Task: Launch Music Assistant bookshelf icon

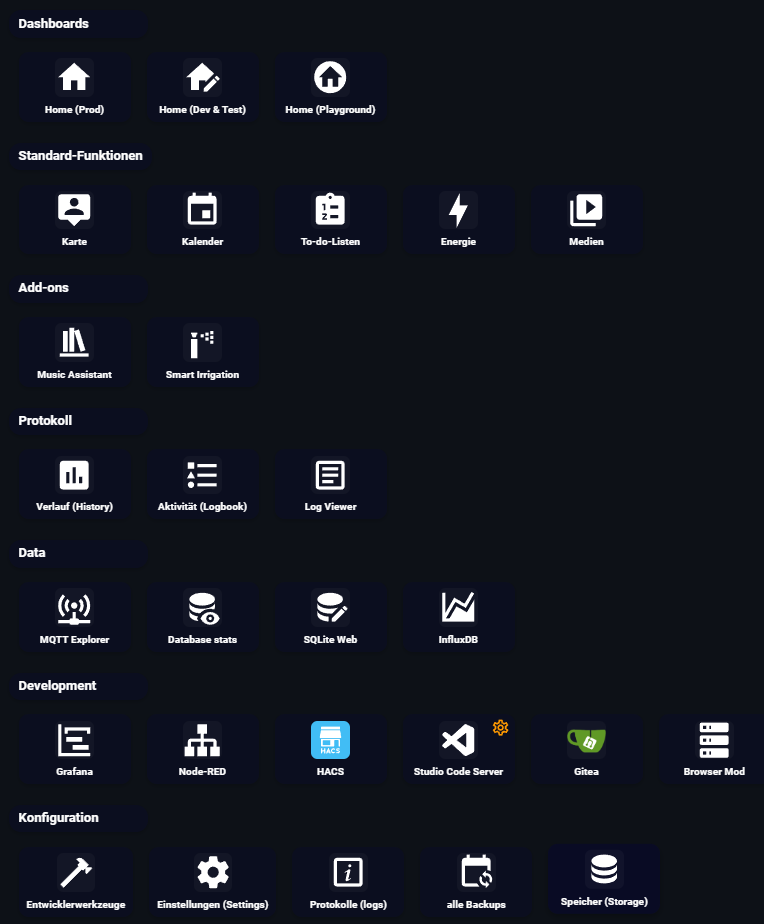Action: pos(74,342)
